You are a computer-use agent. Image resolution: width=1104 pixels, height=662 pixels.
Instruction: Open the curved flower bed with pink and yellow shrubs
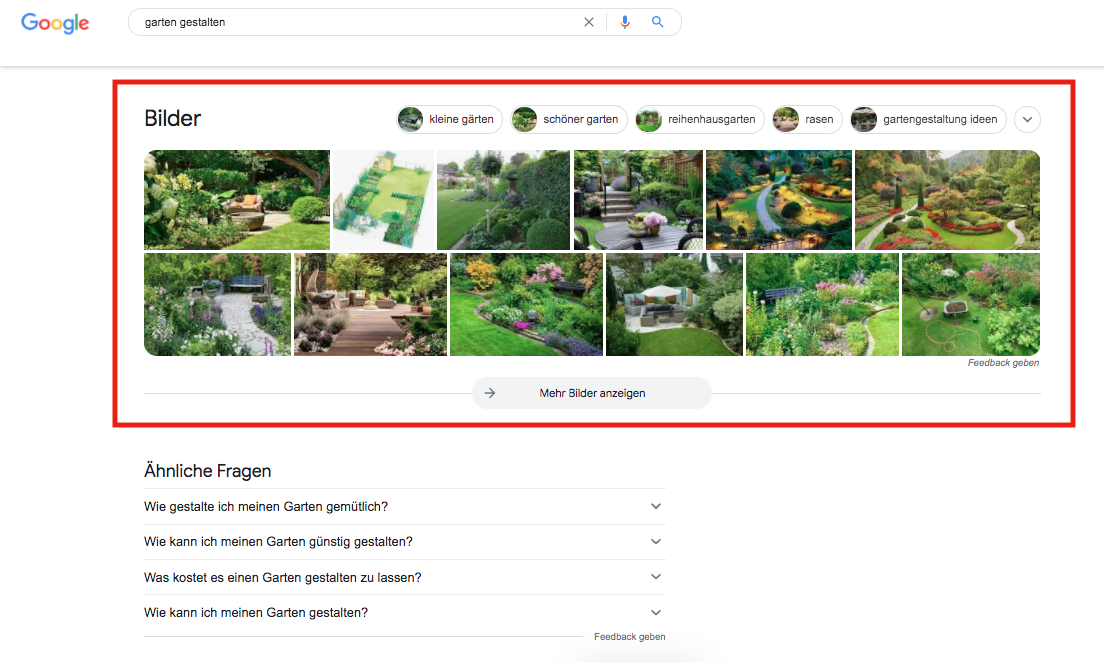click(x=526, y=304)
